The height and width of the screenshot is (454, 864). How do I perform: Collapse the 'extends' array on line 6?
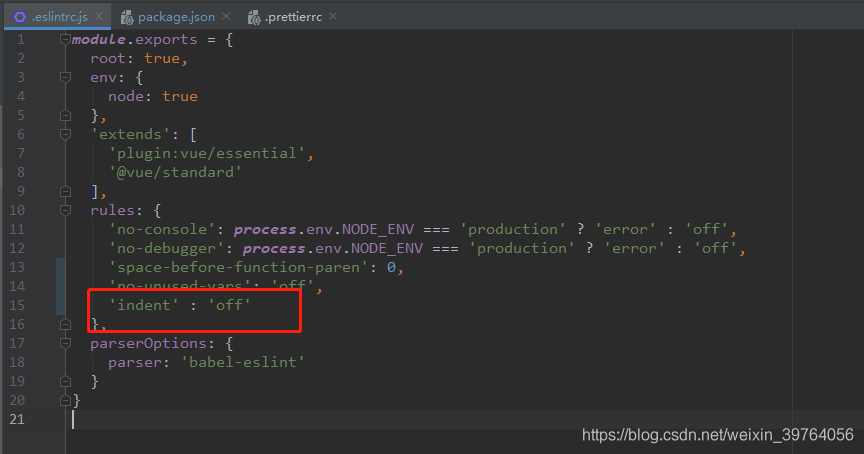[66, 134]
